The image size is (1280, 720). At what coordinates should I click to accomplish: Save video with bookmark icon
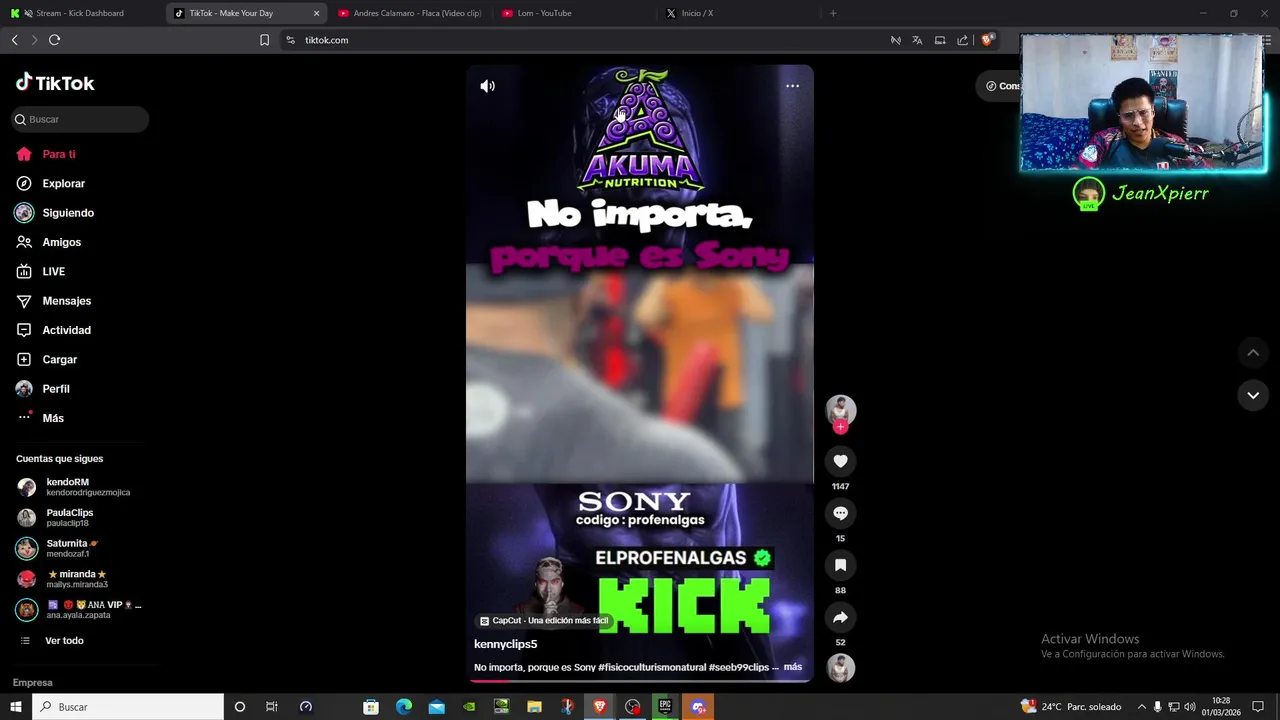(x=840, y=565)
